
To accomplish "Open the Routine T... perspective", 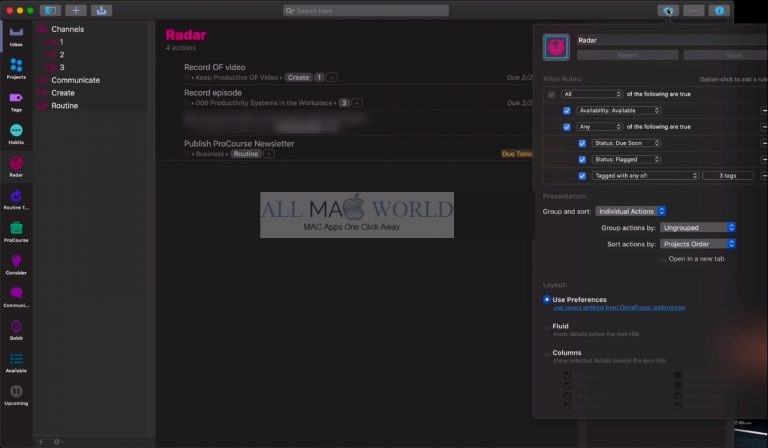I will click(16, 199).
